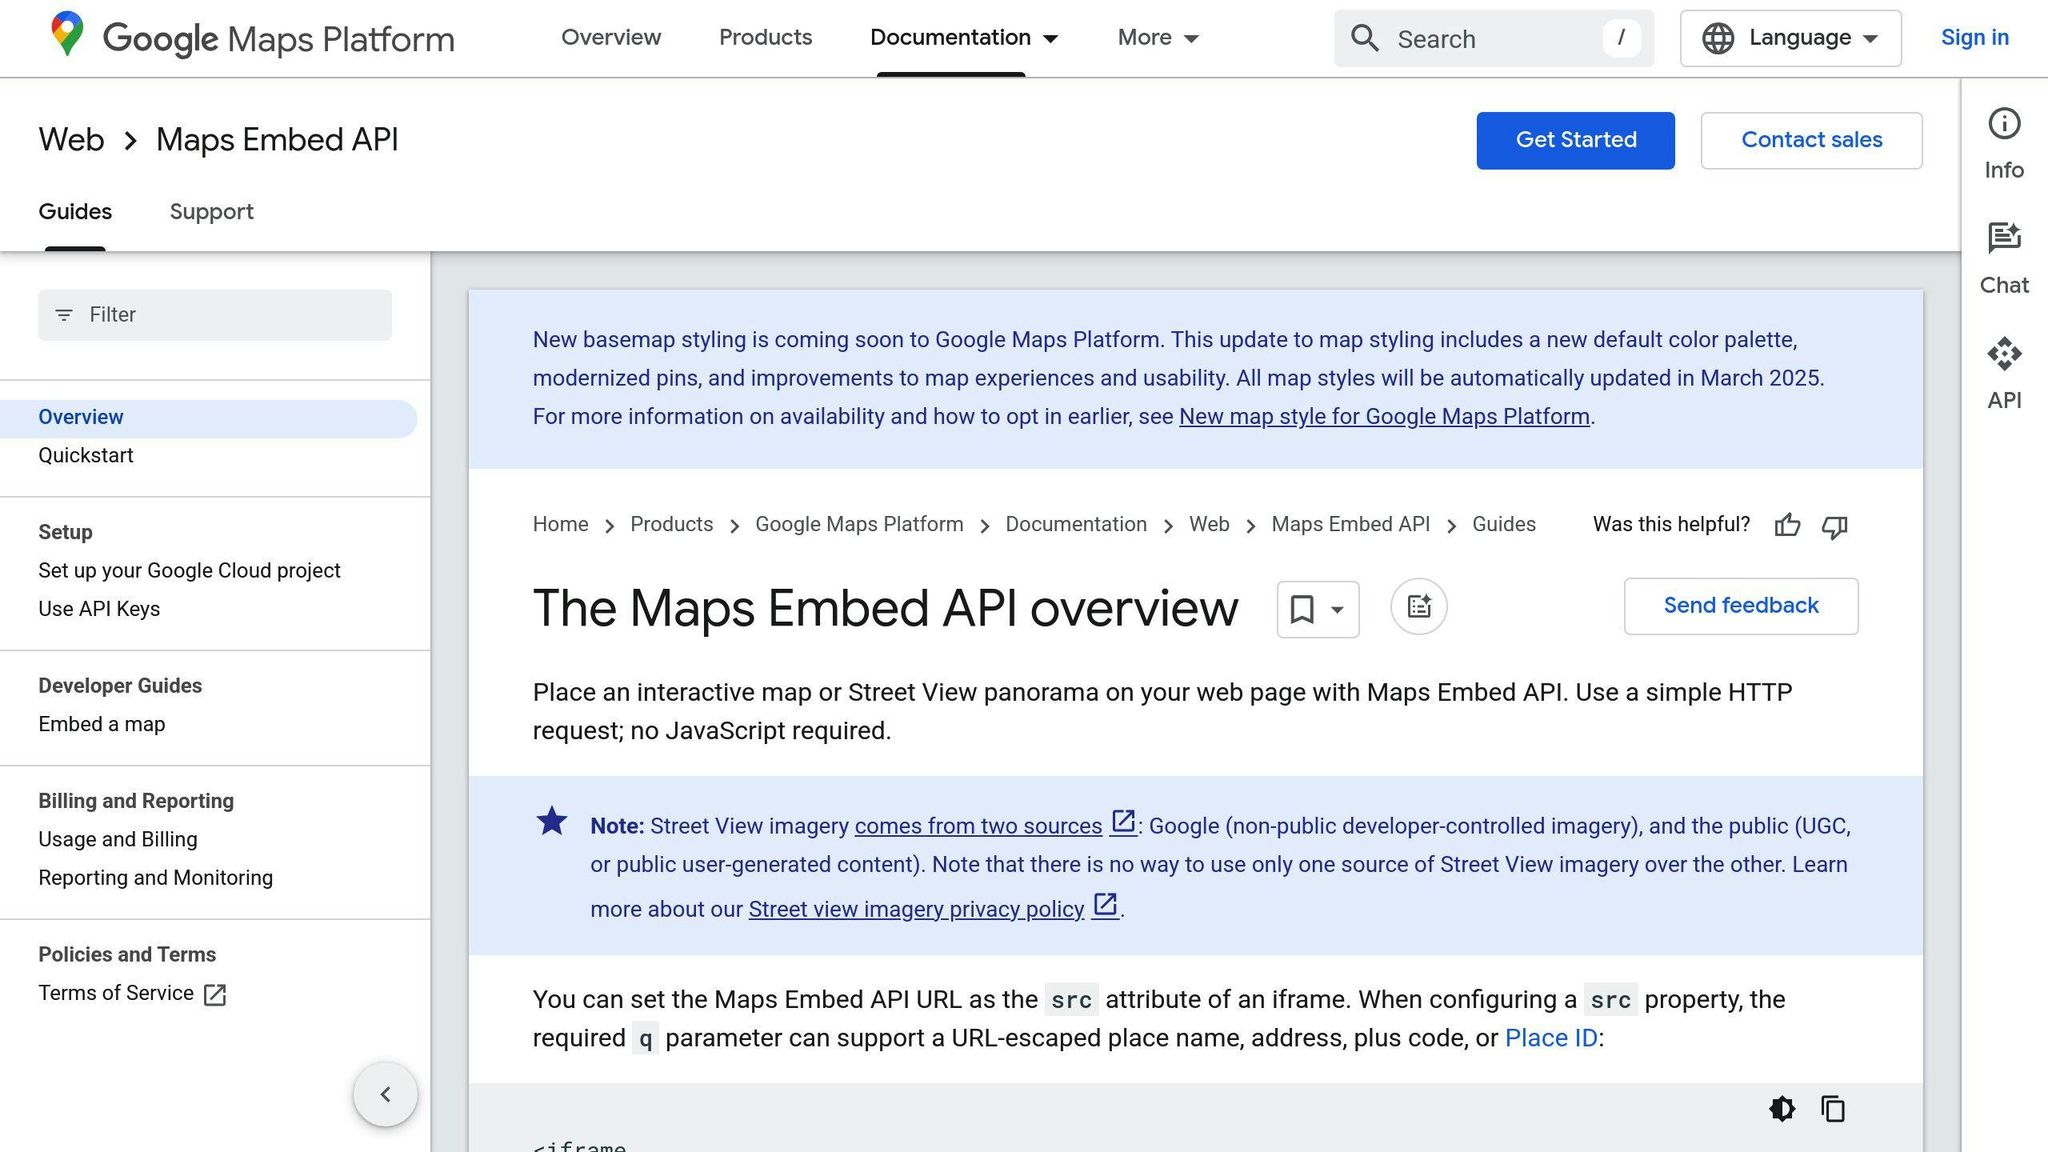This screenshot has width=2048, height=1152.
Task: Click the Guides breadcrumb link
Action: pyautogui.click(x=1503, y=525)
